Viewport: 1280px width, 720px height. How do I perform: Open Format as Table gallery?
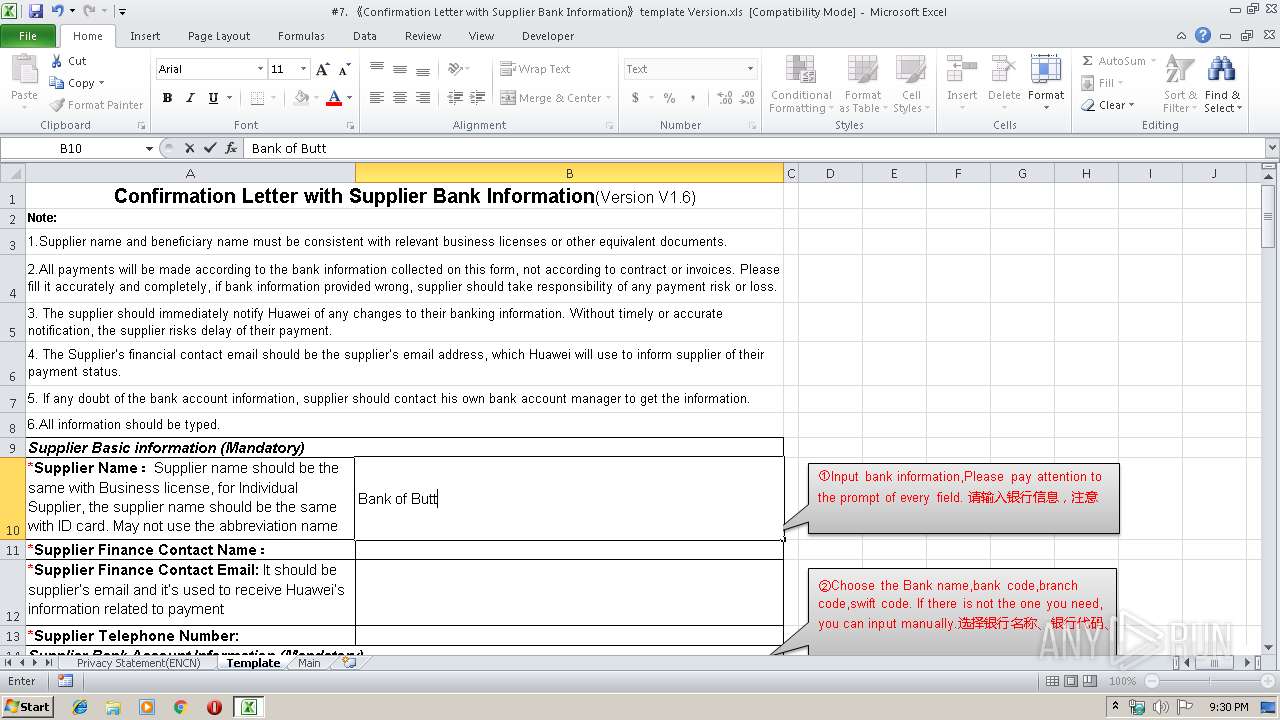pyautogui.click(x=863, y=83)
